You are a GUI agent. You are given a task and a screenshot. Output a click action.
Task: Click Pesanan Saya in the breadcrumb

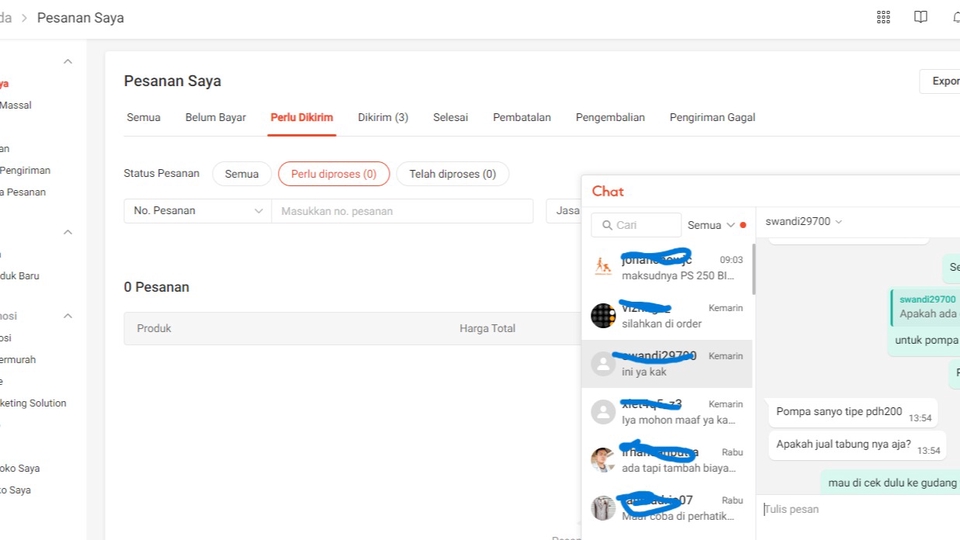pyautogui.click(x=80, y=18)
